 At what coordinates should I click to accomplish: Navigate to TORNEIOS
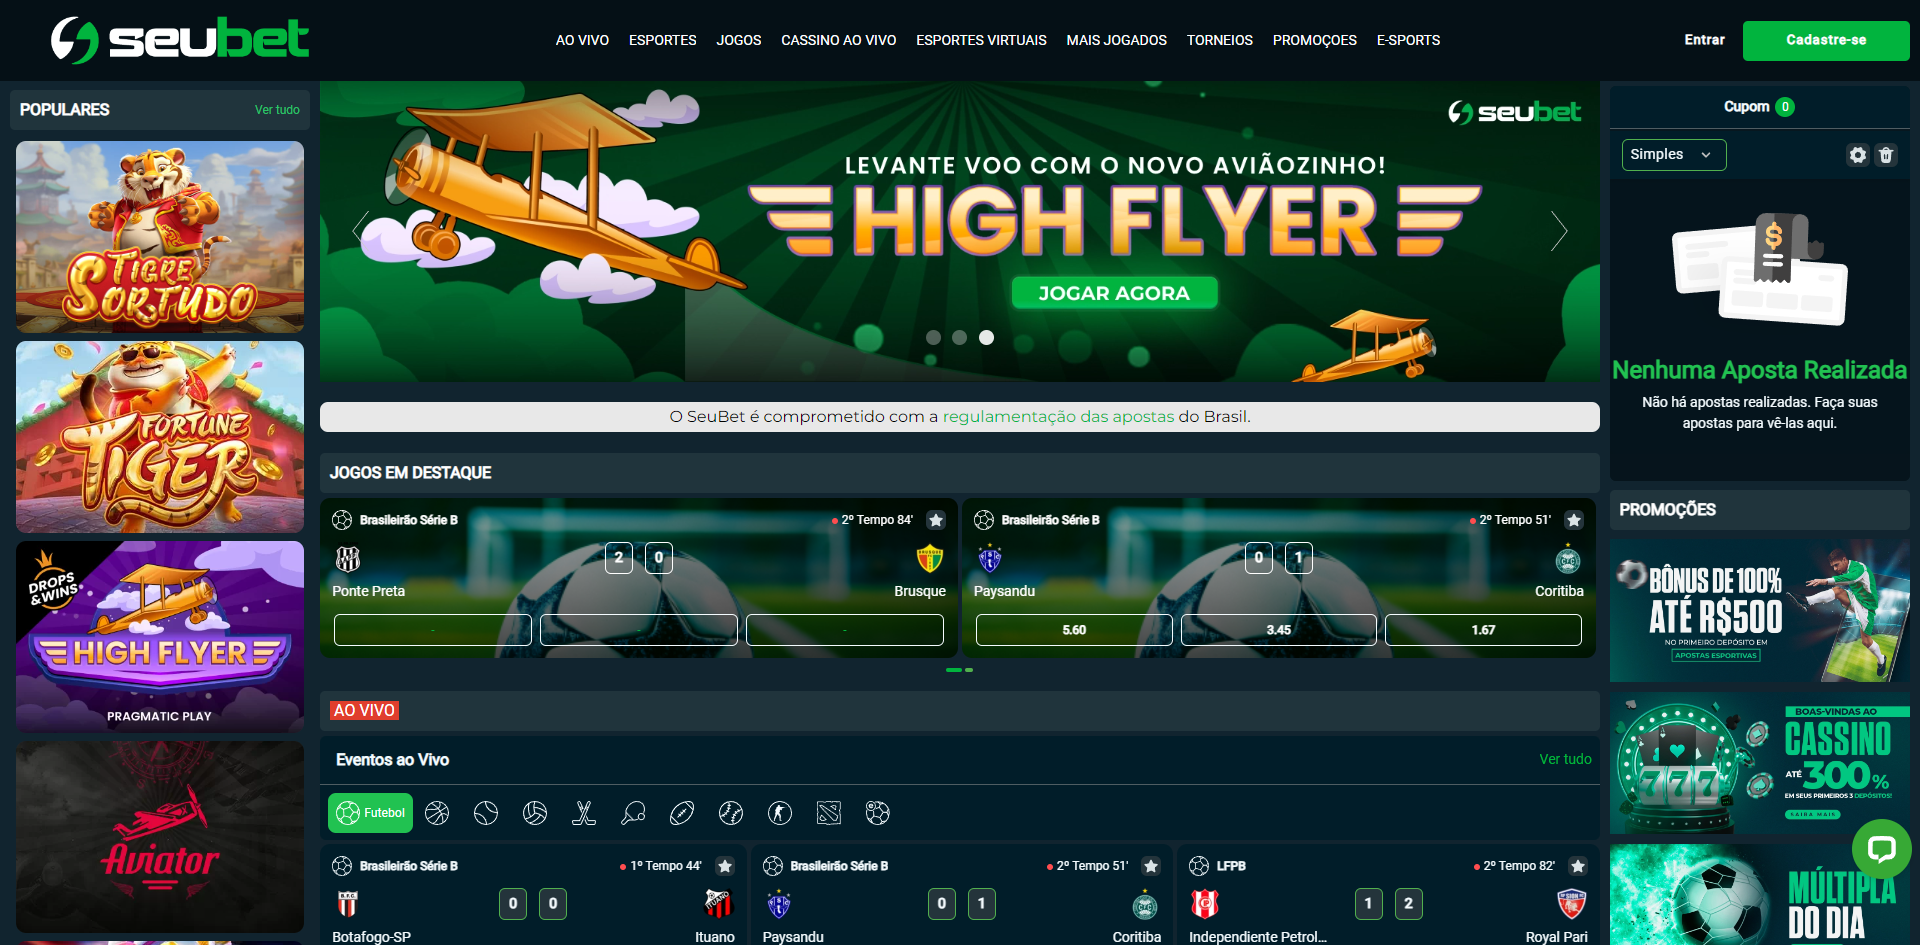[x=1219, y=40]
